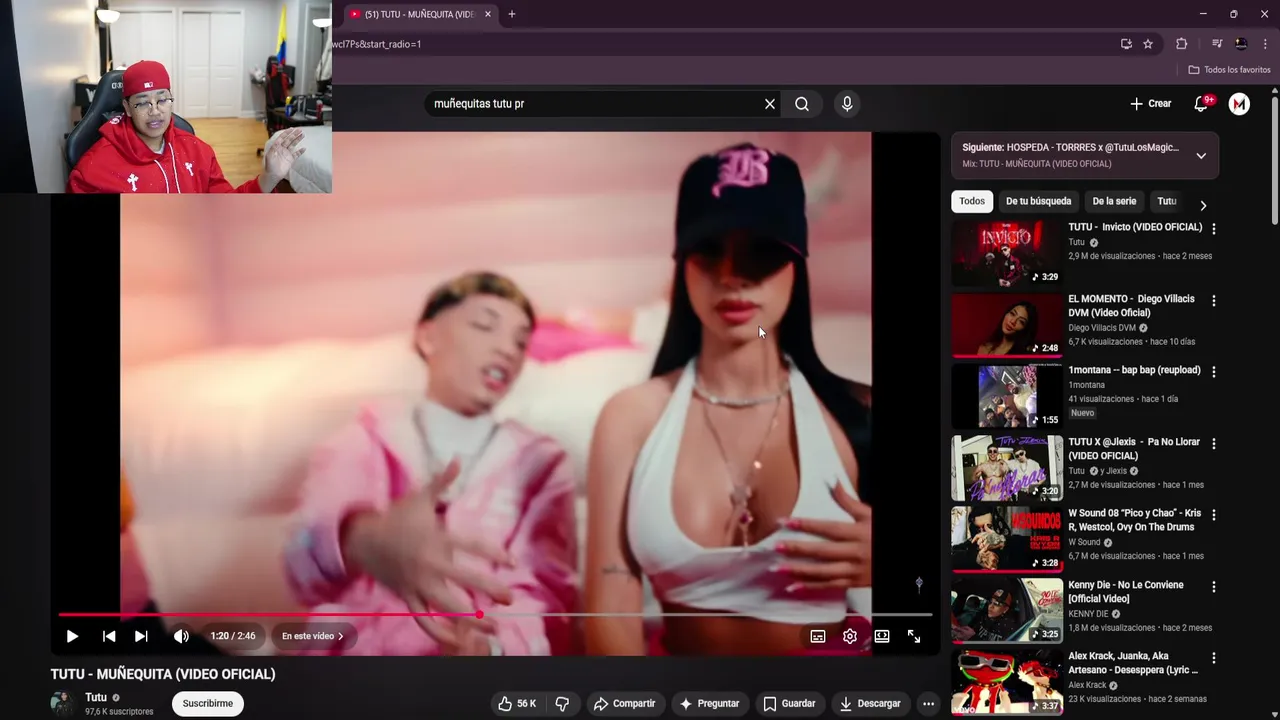
Task: Show more filter chips with the arrow
Action: coord(1203,205)
